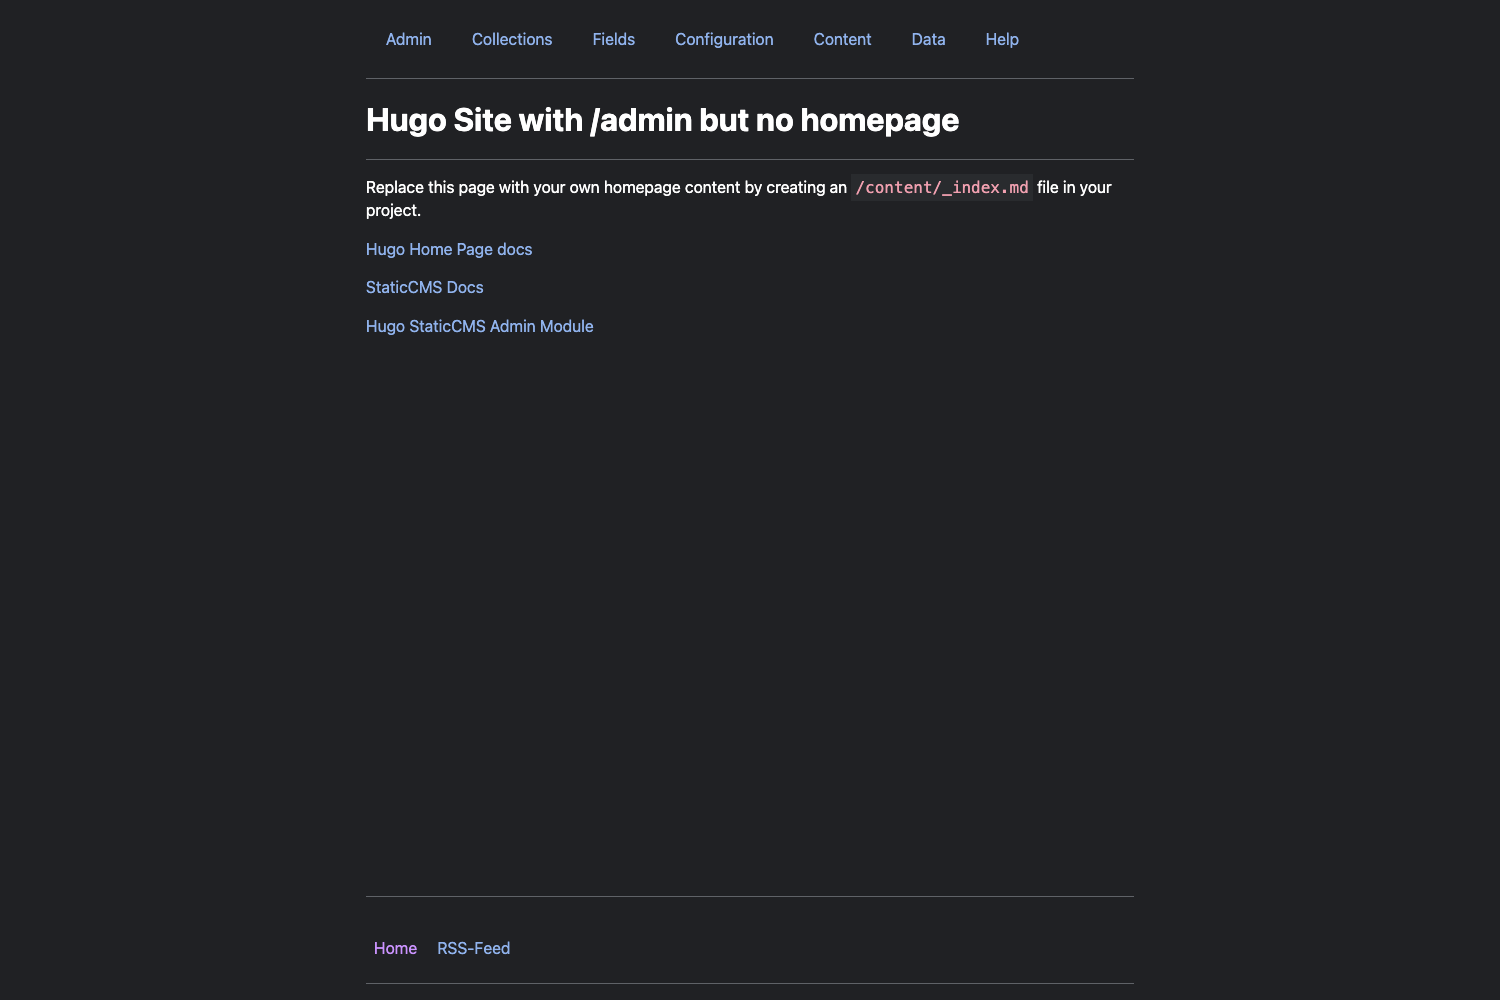This screenshot has height=1000, width=1500.
Task: Select Fields in the top navigation
Action: 613,39
